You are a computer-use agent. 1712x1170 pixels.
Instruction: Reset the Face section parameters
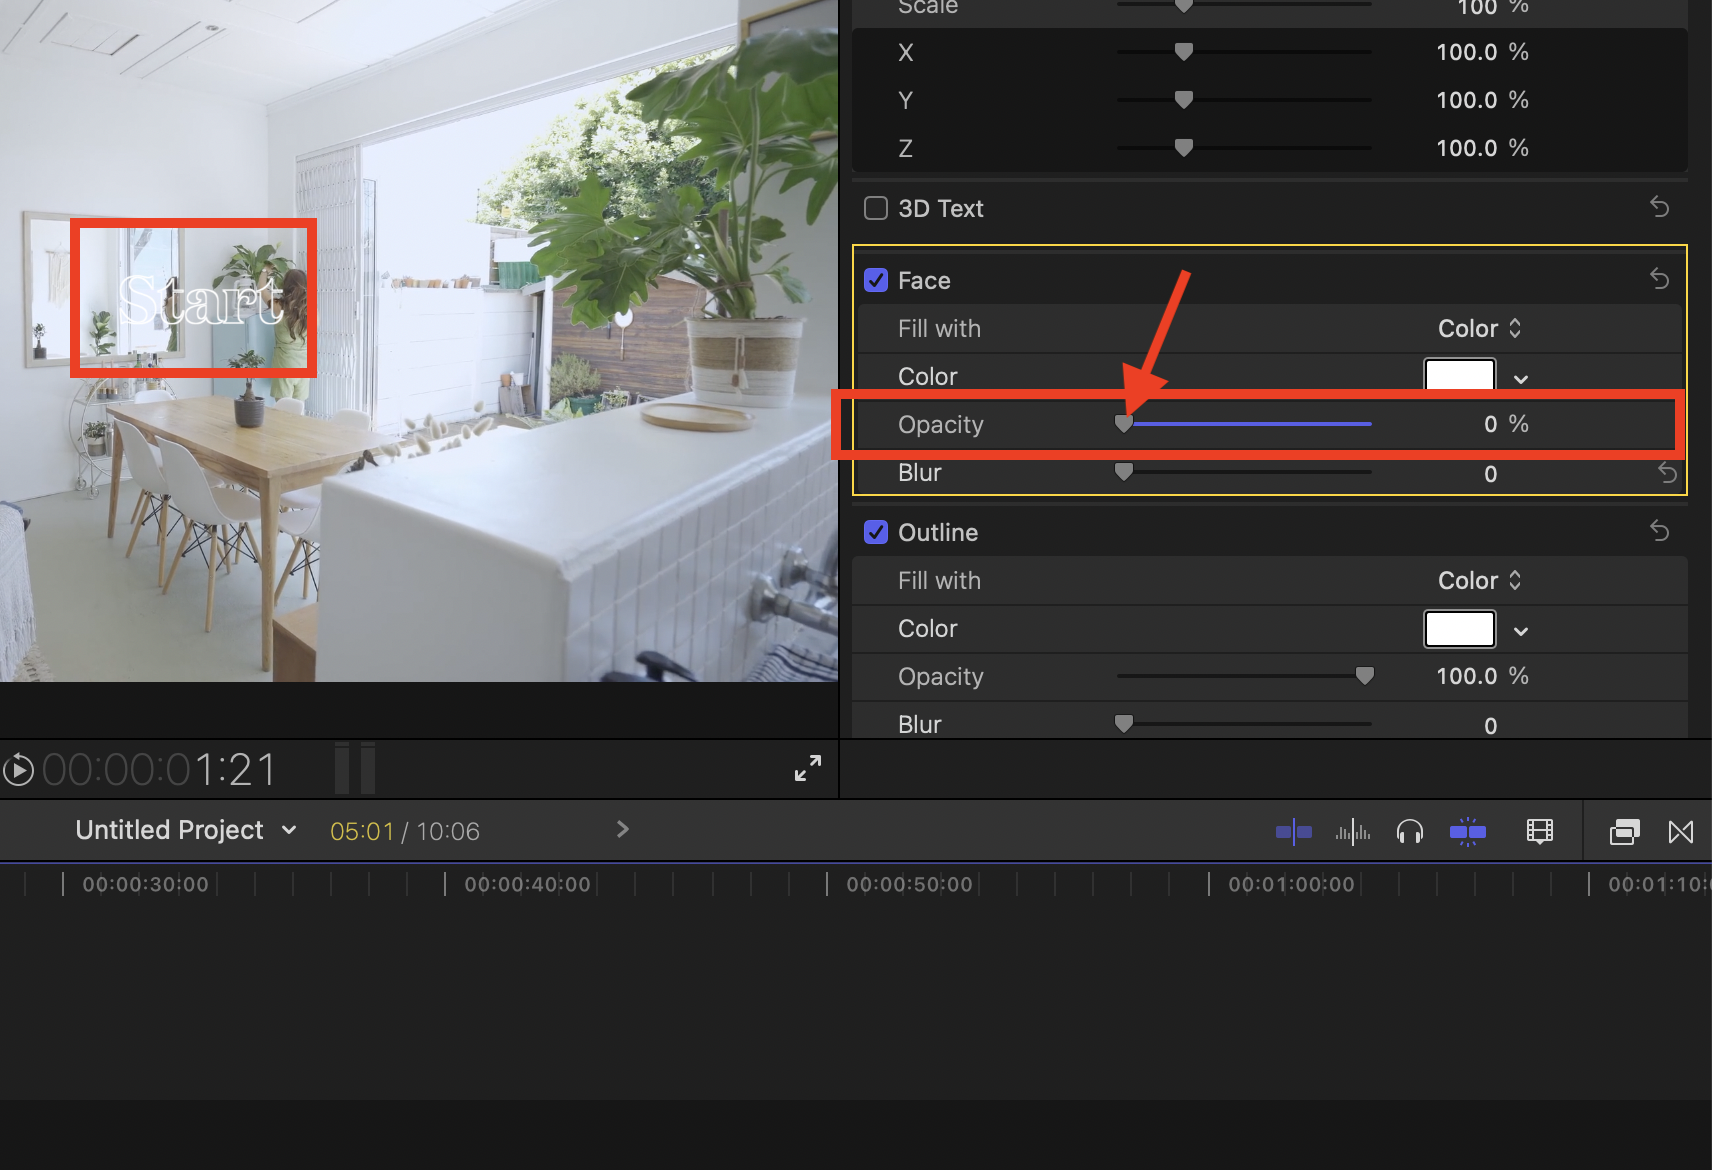point(1660,279)
